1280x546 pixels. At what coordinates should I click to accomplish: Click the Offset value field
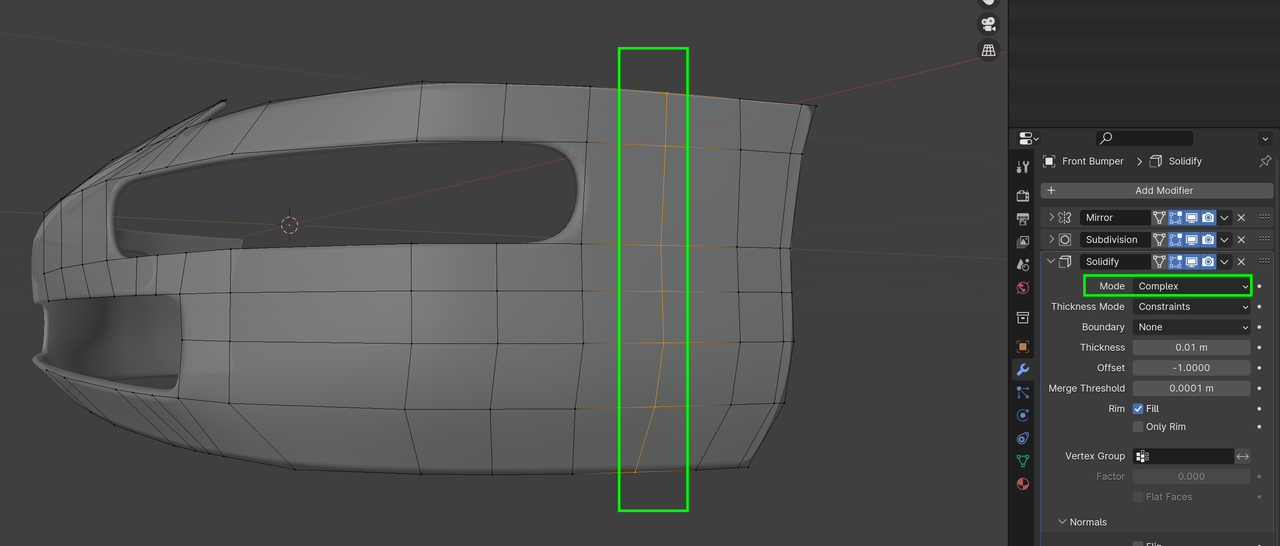pyautogui.click(x=1191, y=368)
